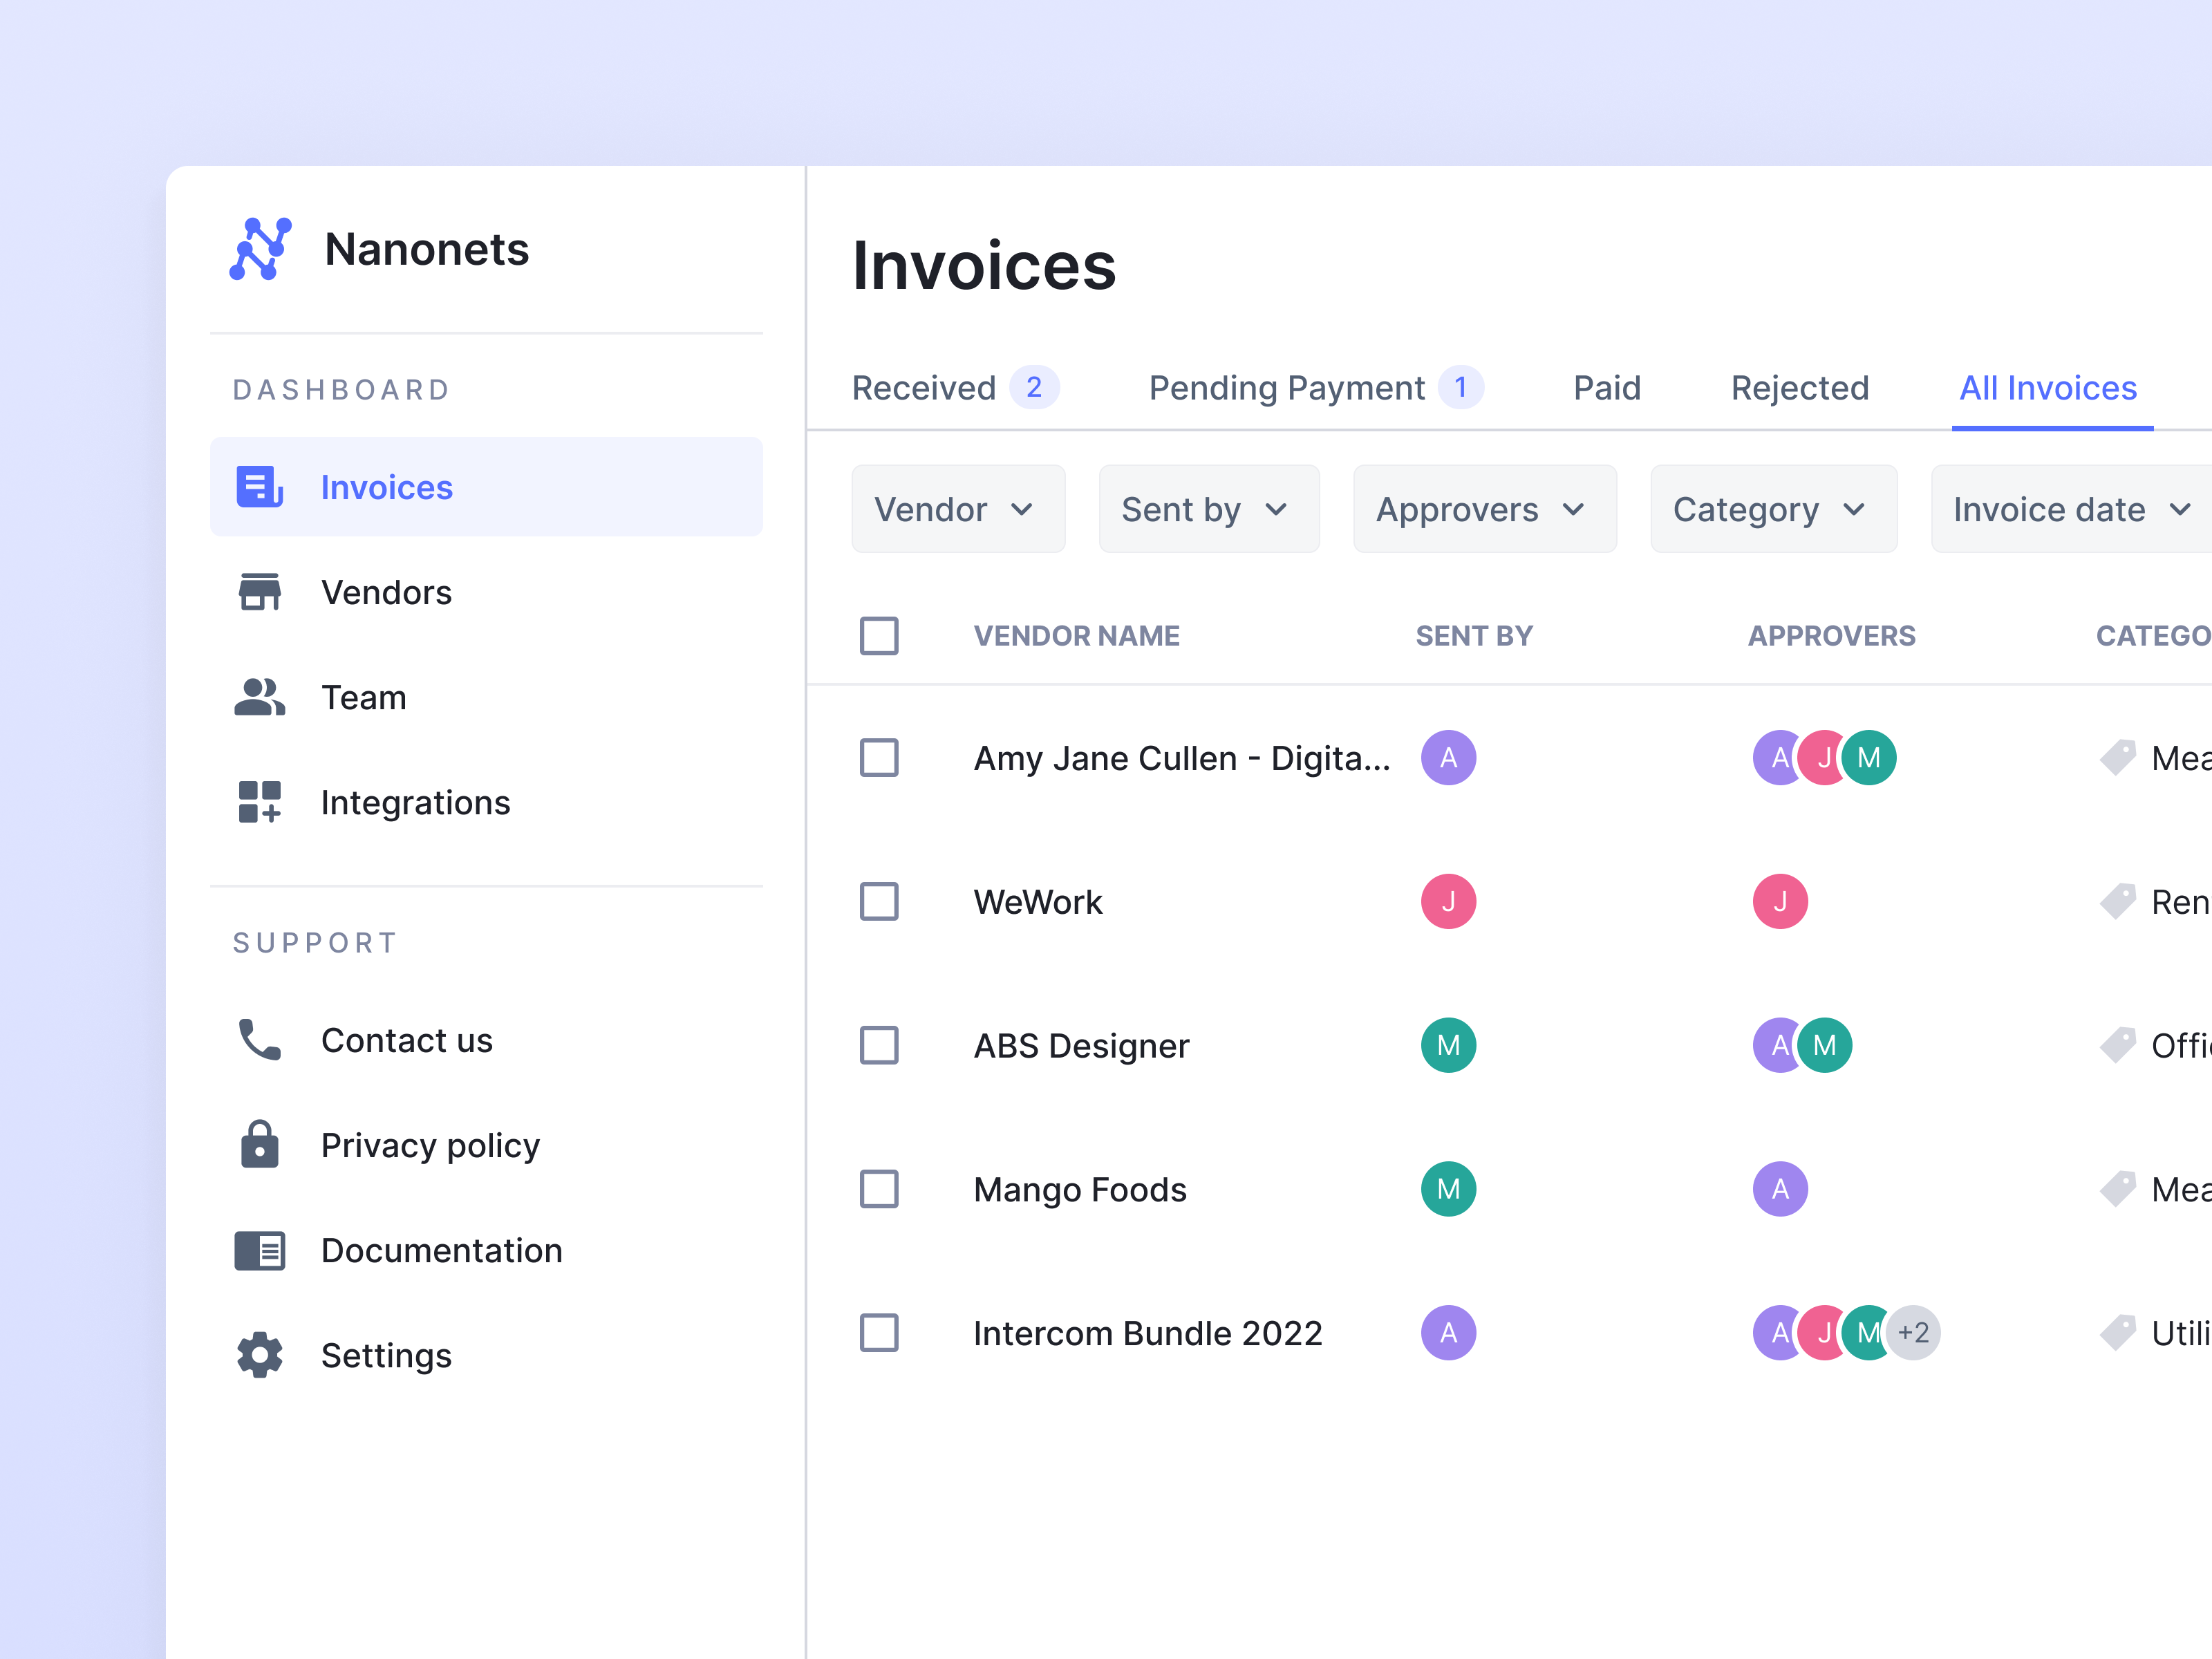Image resolution: width=2212 pixels, height=1659 pixels.
Task: Click the Privacy policy lock icon
Action: pyautogui.click(x=259, y=1144)
